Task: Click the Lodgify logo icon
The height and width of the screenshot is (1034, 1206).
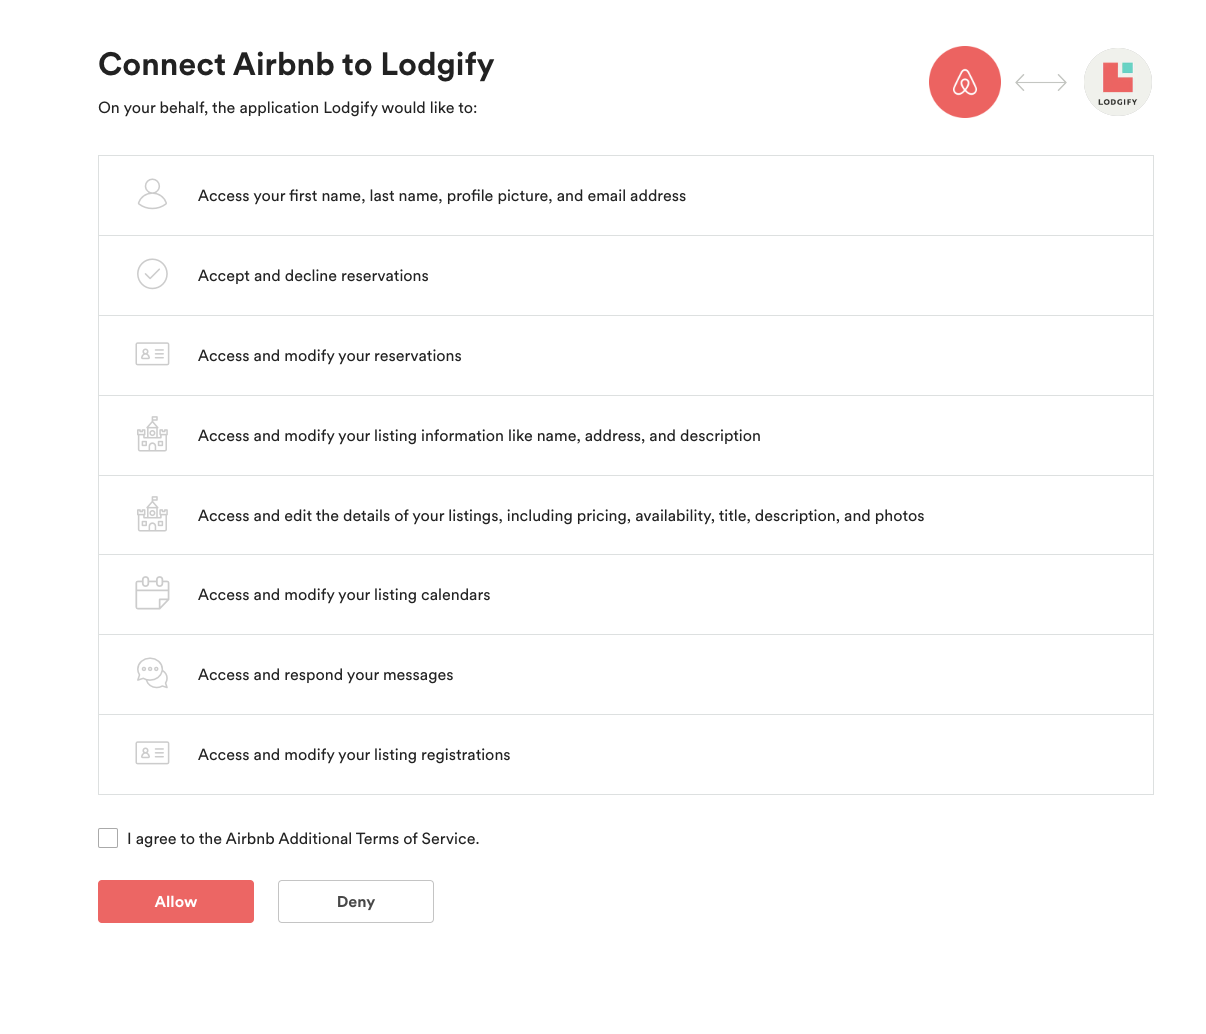Action: [1117, 82]
